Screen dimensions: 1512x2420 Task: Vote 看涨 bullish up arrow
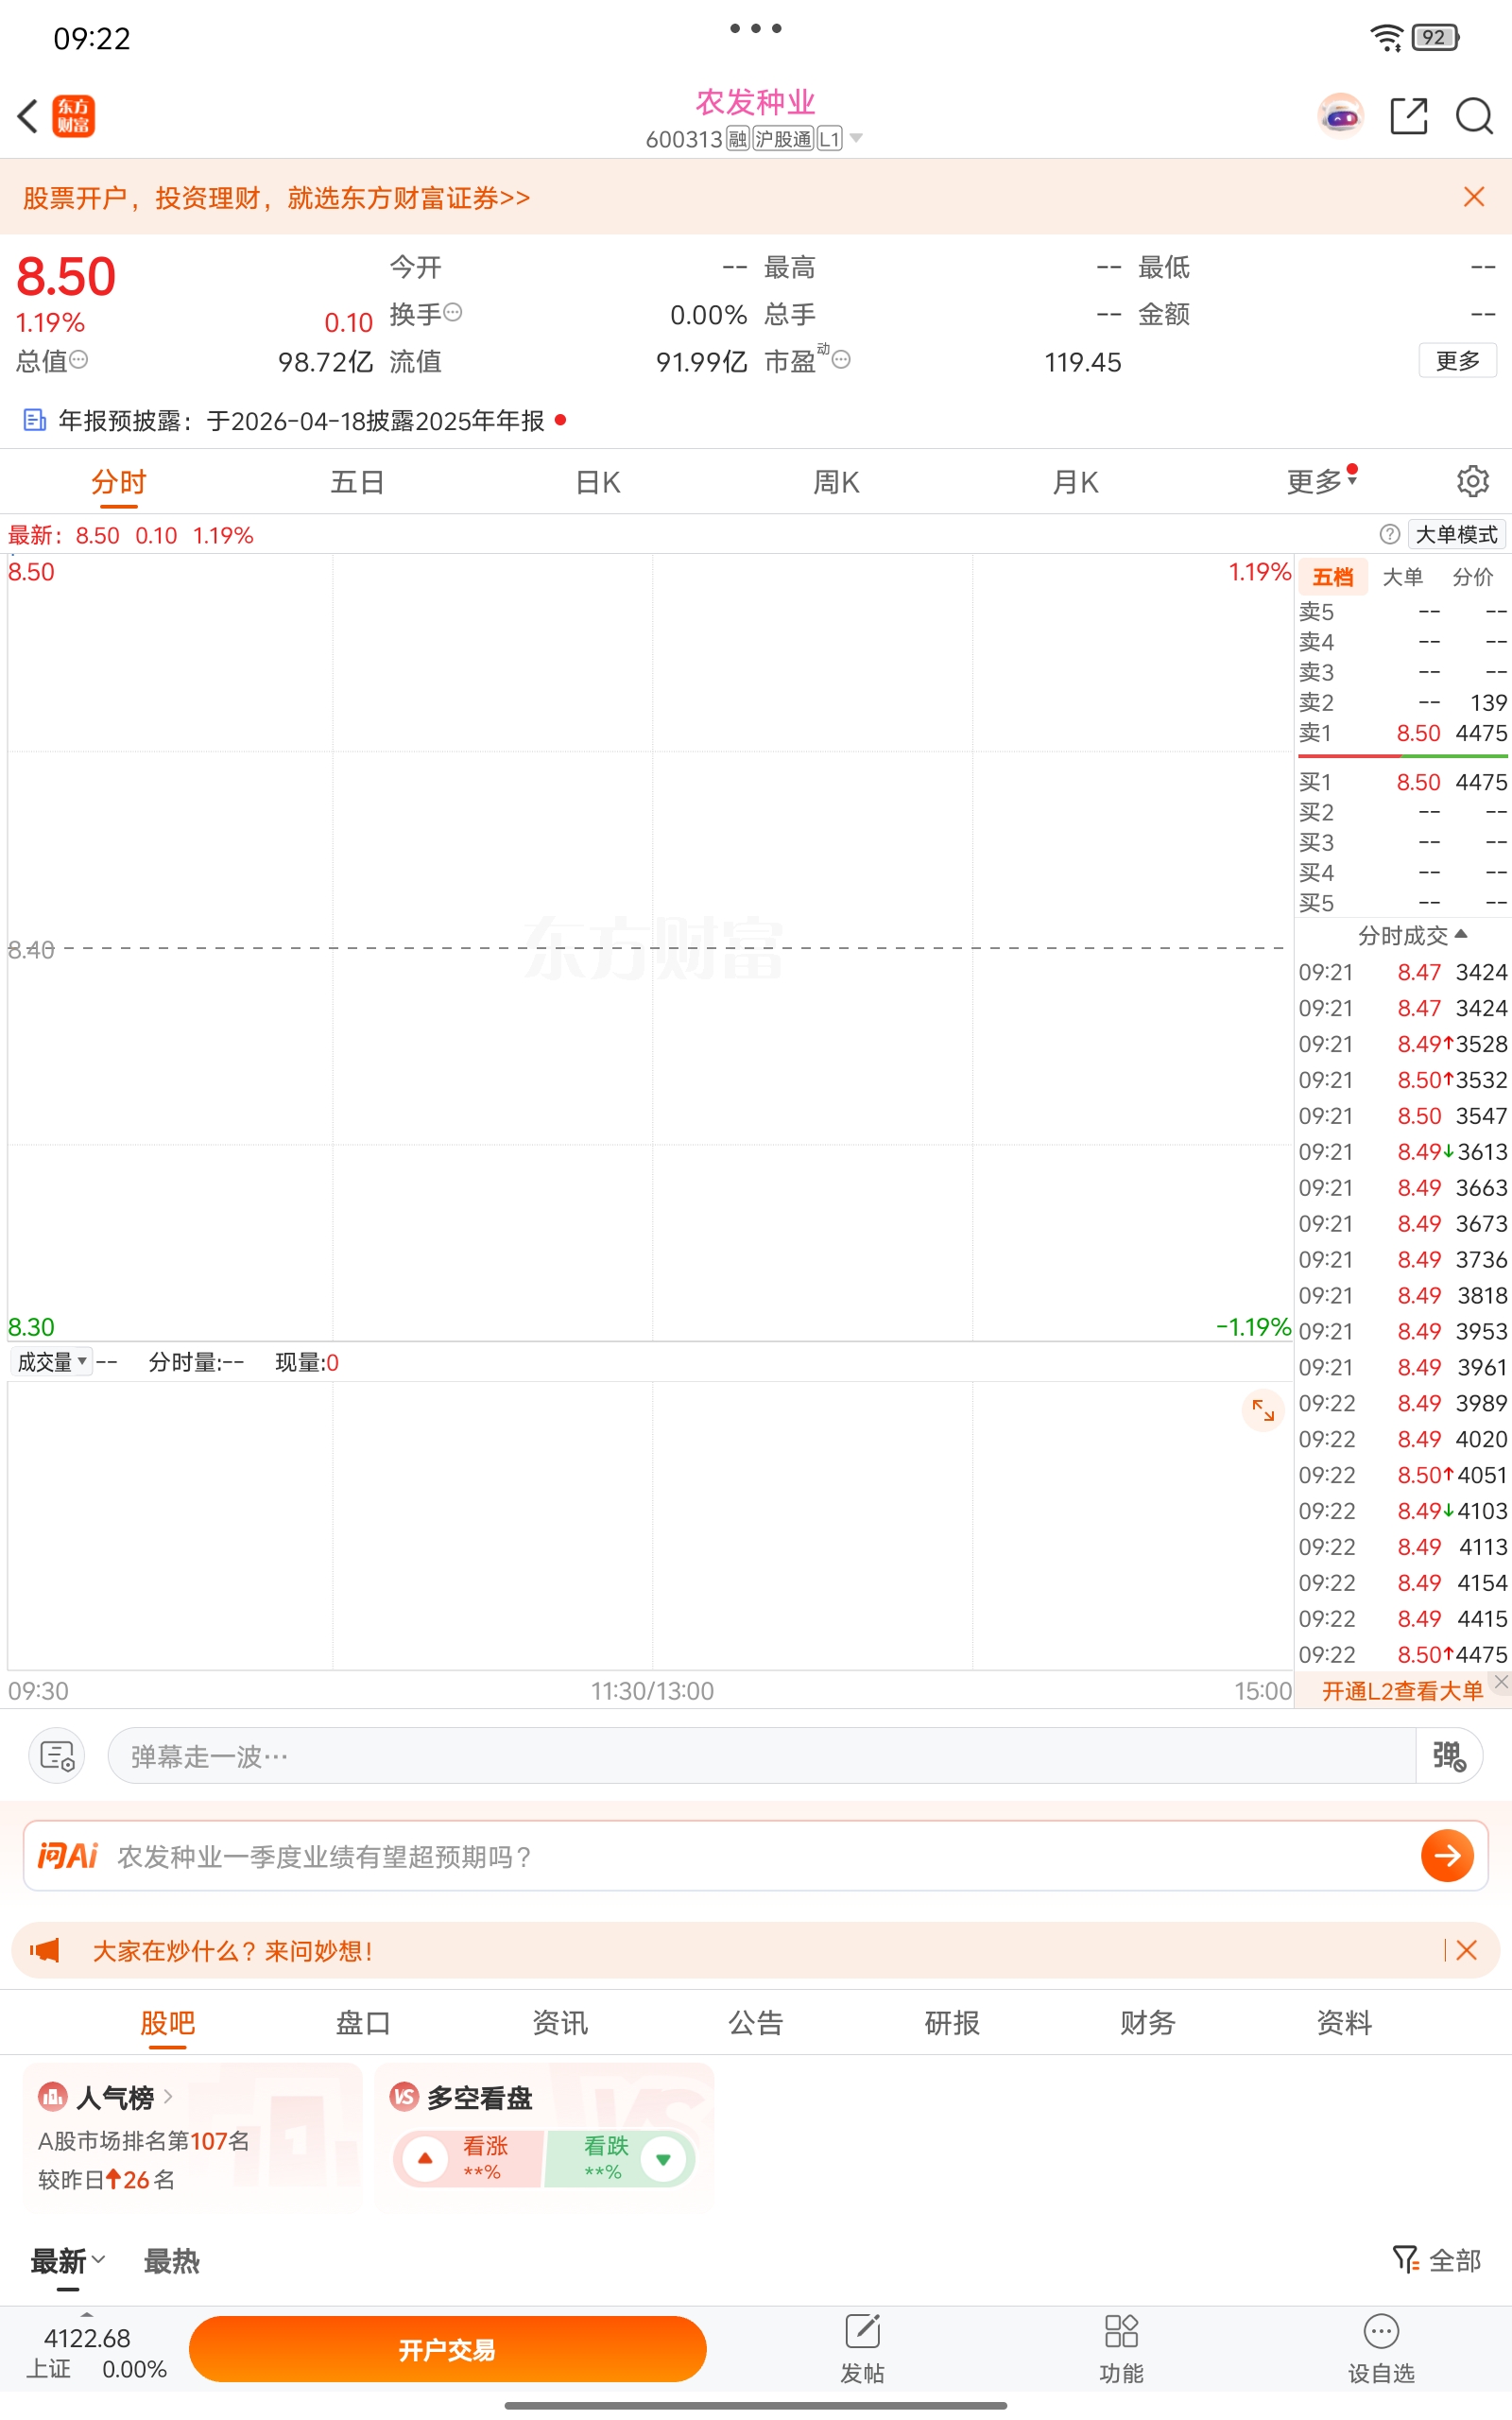[x=425, y=2158]
